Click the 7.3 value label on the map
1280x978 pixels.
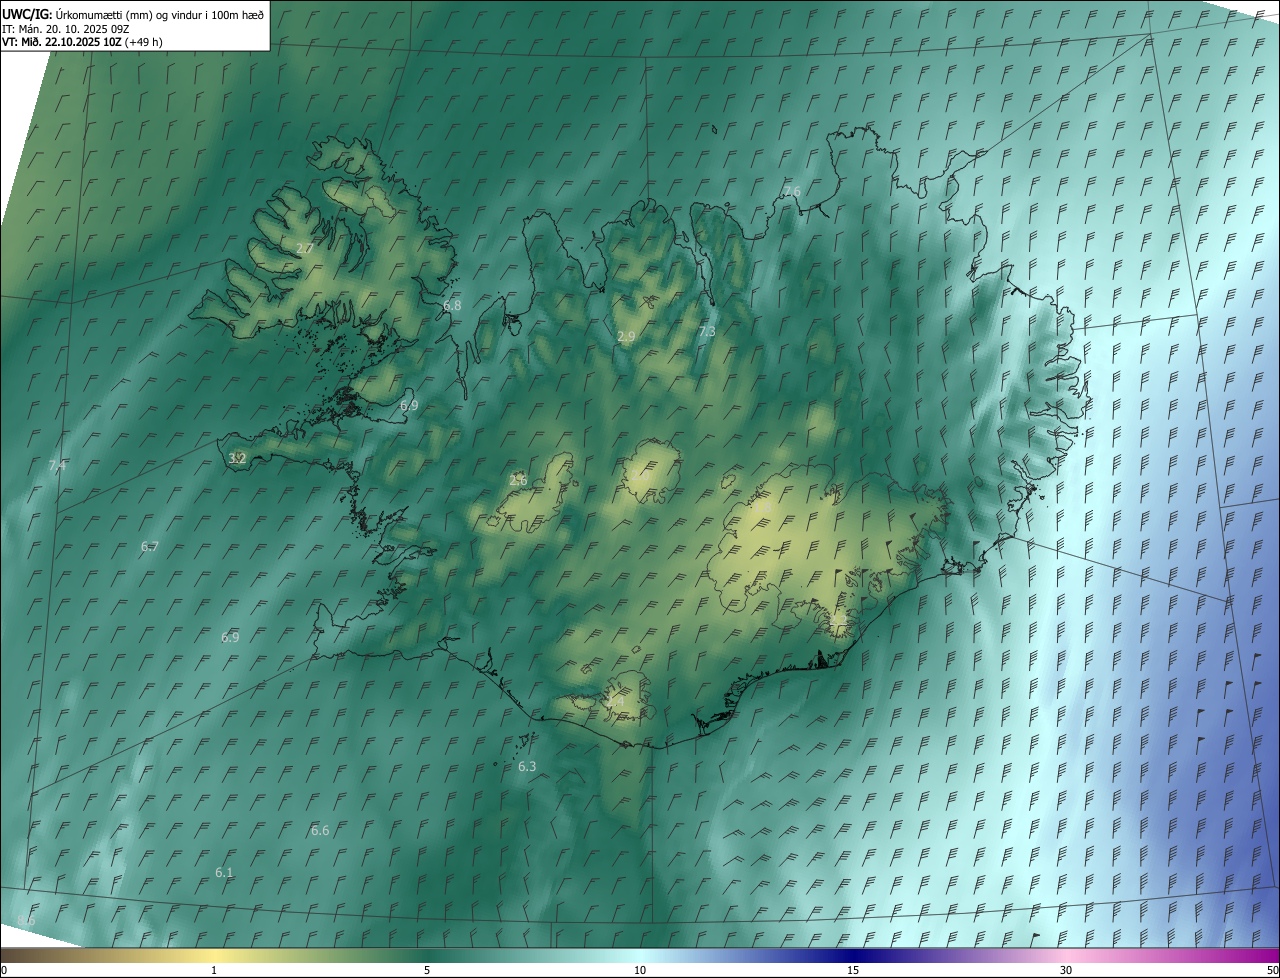[x=707, y=331]
